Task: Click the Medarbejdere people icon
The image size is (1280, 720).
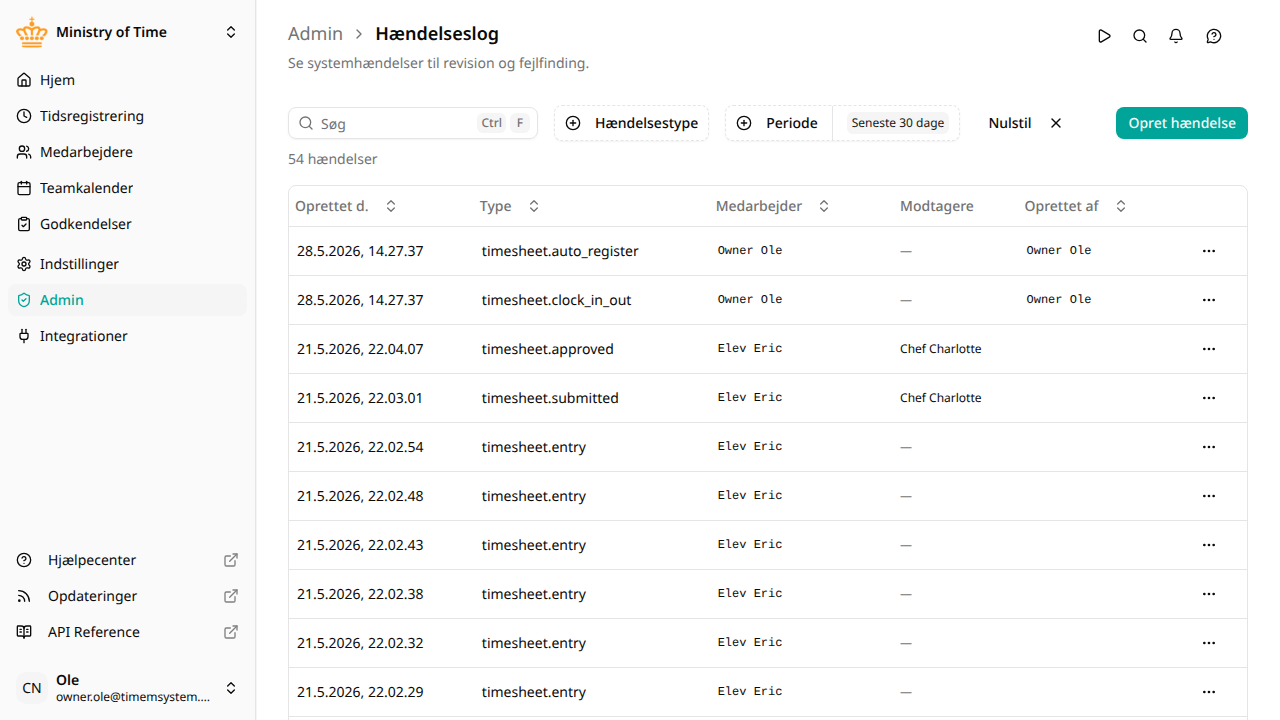Action: pyautogui.click(x=24, y=152)
